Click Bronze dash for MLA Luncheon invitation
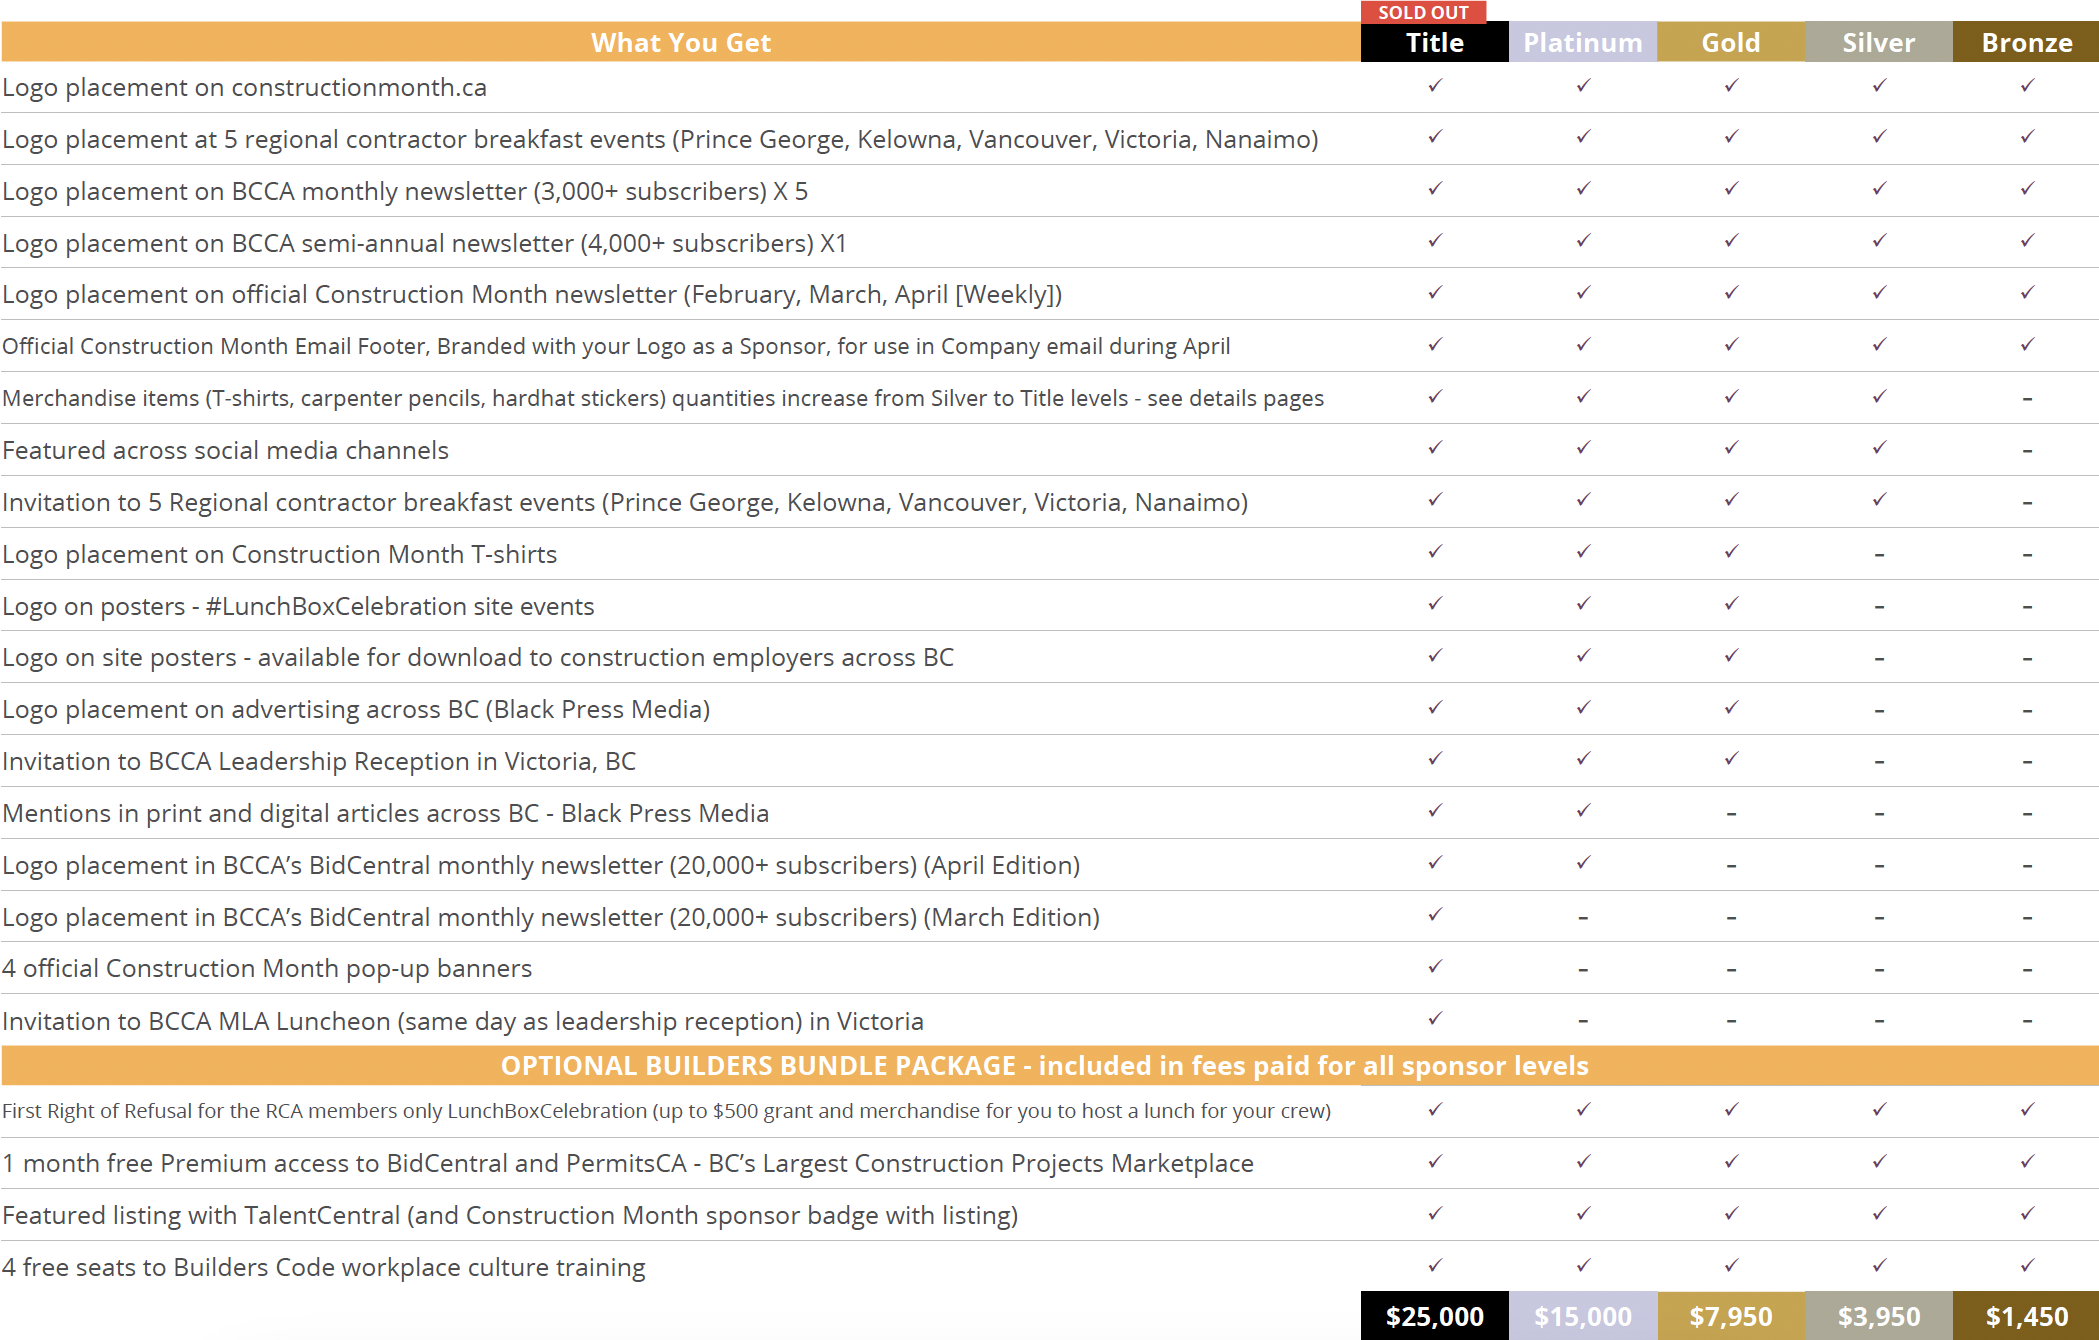 click(2027, 1022)
